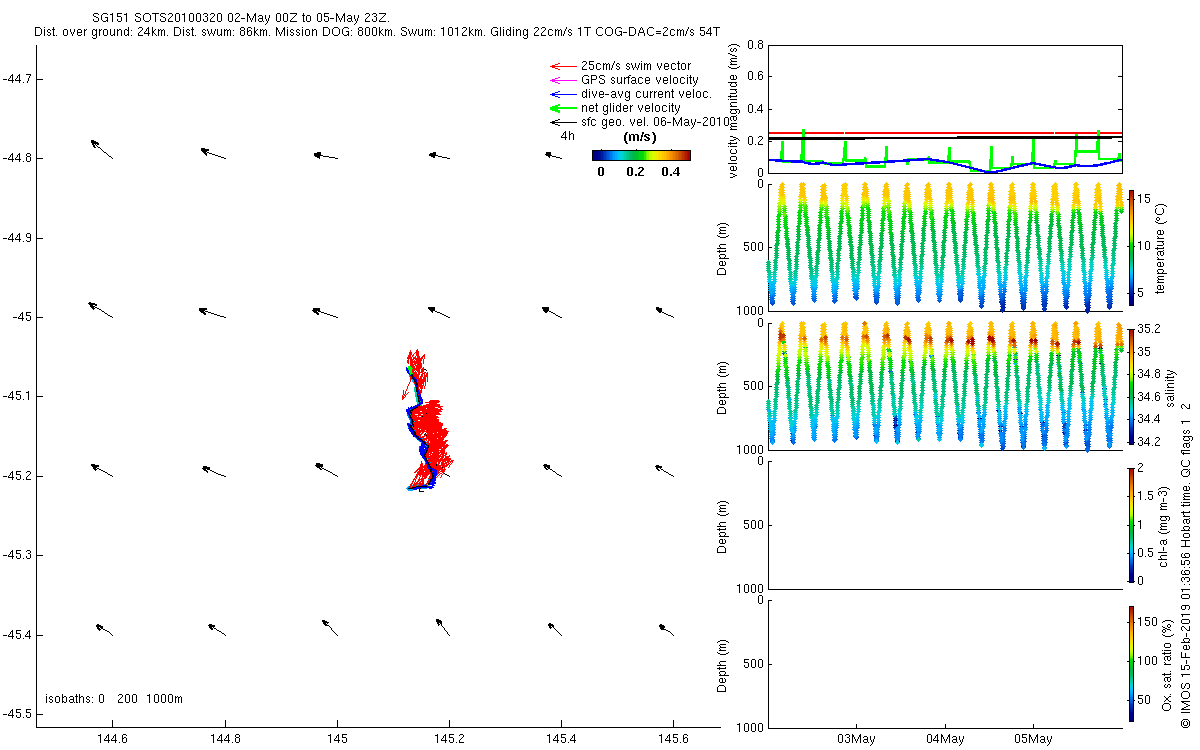Click the '-45.5' latitude tick label
Viewport: 1200px width, 750px height.
(x=17, y=714)
